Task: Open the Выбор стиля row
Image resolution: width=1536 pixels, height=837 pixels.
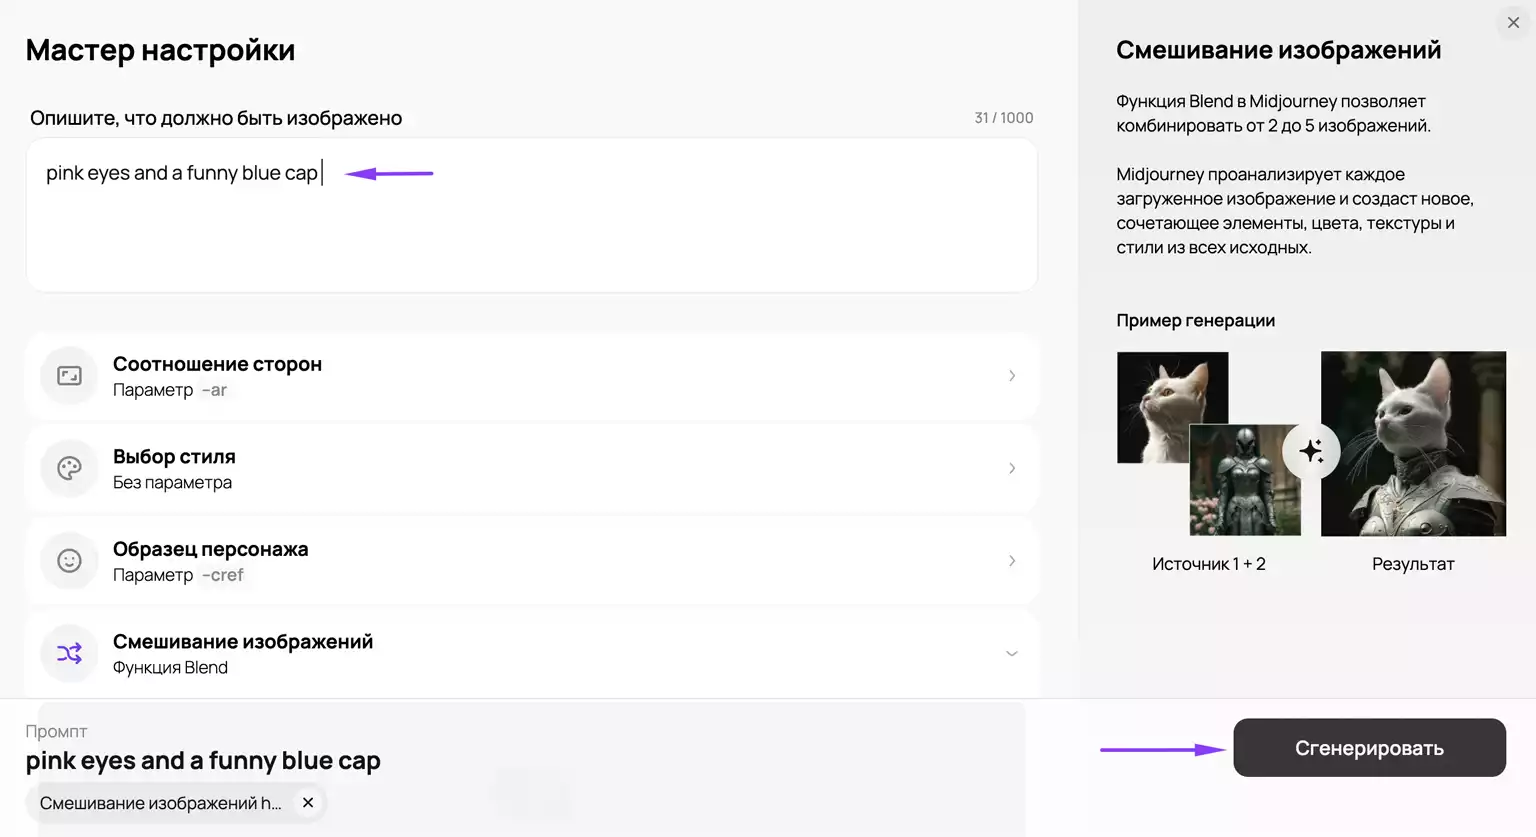Action: coord(532,468)
